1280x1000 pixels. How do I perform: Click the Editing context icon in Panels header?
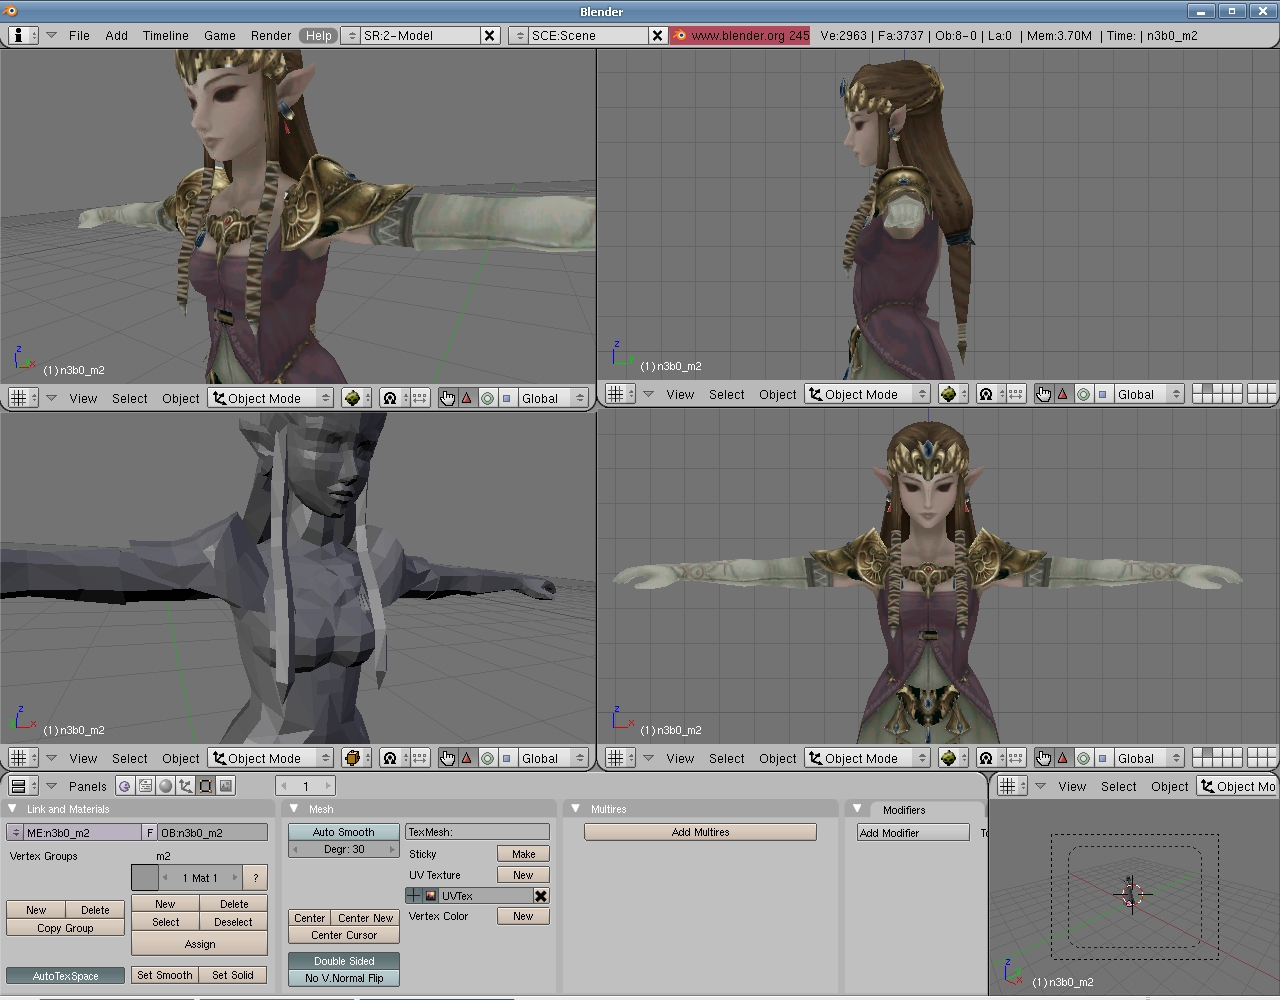point(206,786)
